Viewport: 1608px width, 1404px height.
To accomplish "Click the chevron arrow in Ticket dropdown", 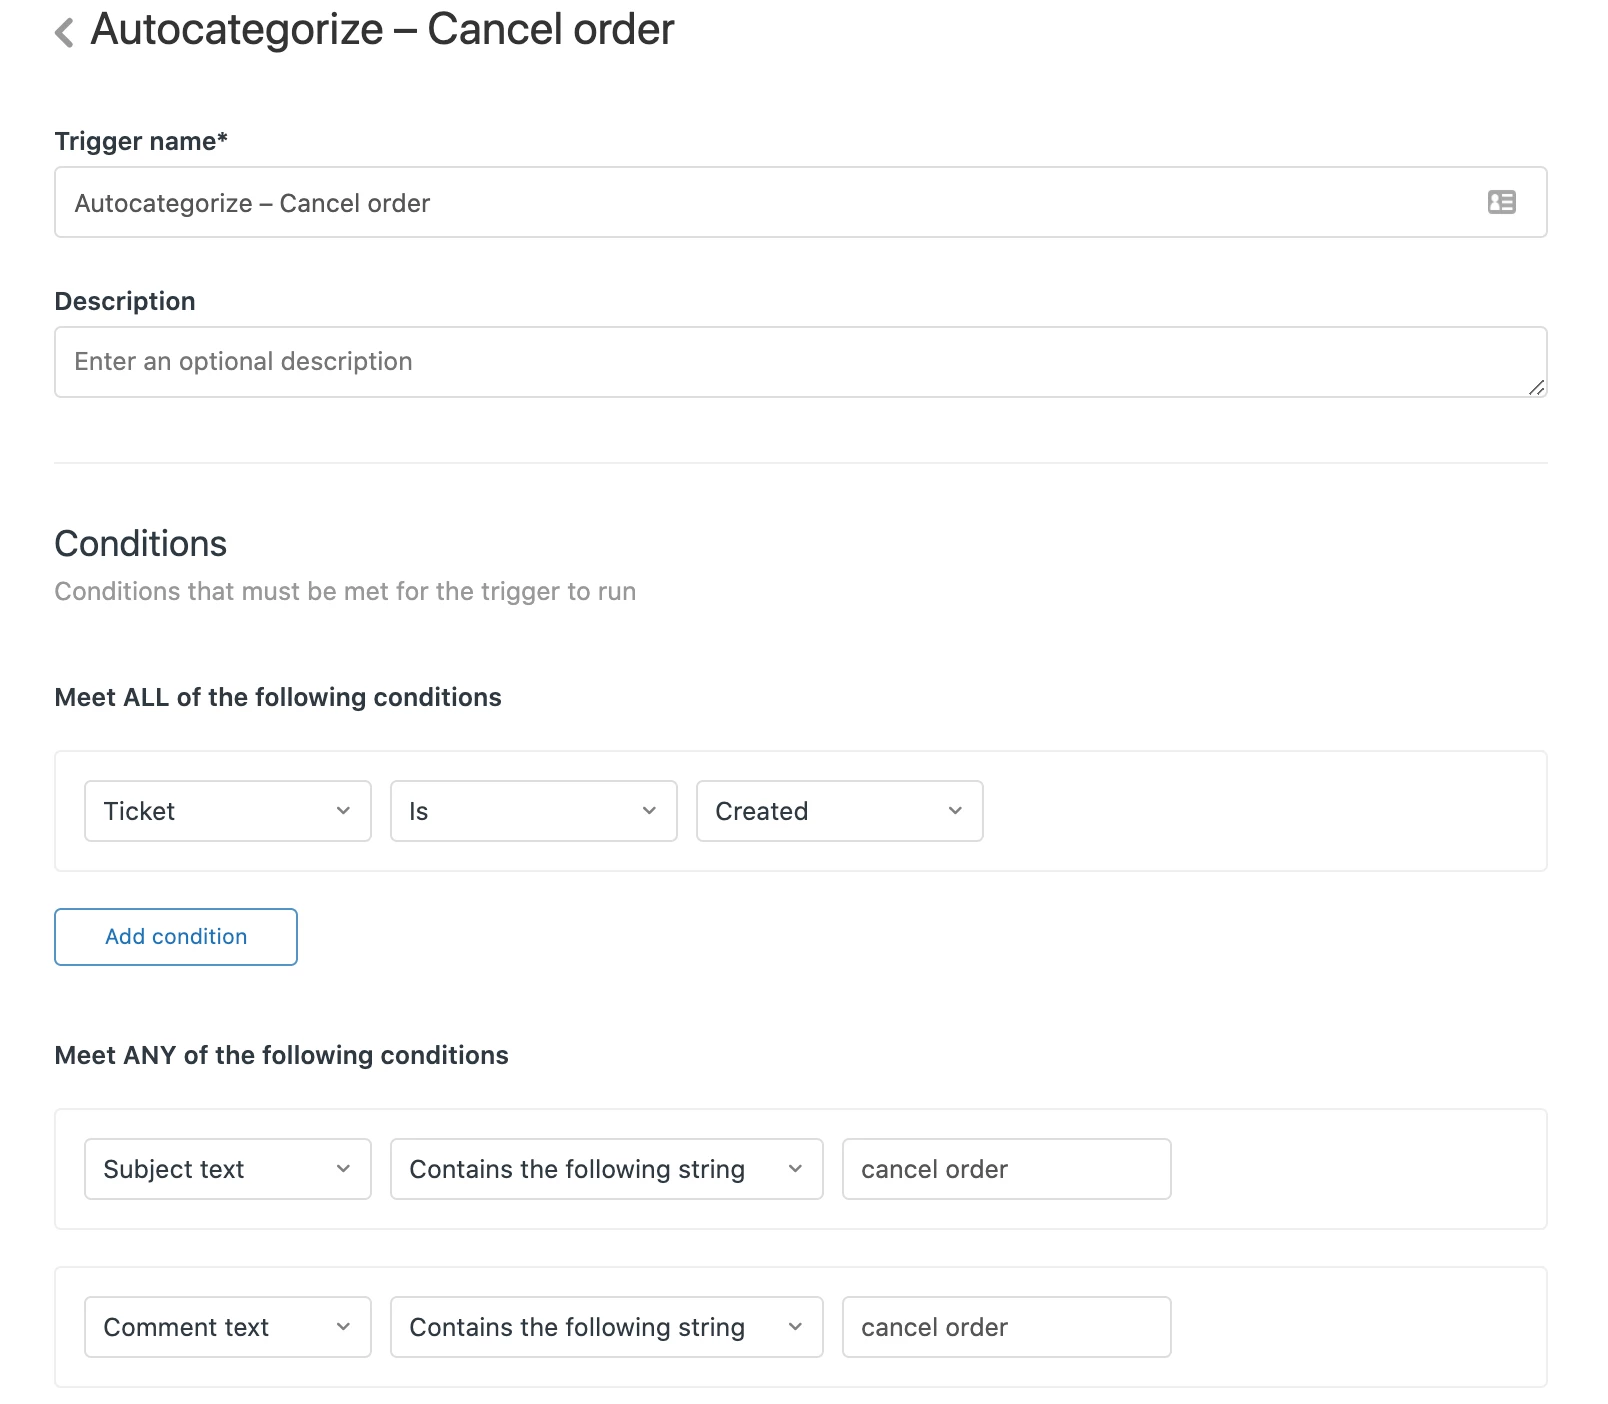I will 343,811.
